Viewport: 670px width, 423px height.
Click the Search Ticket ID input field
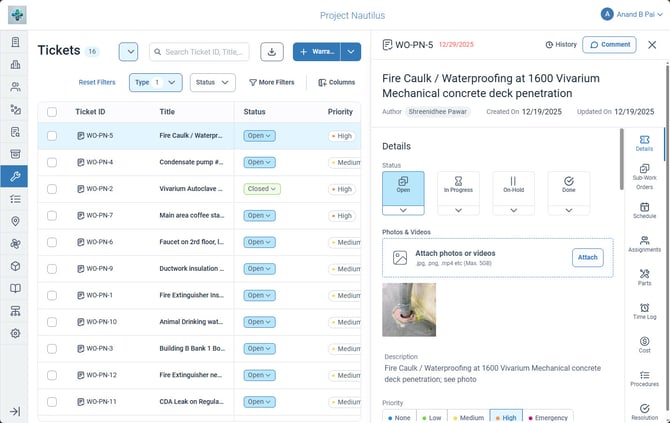tap(199, 52)
